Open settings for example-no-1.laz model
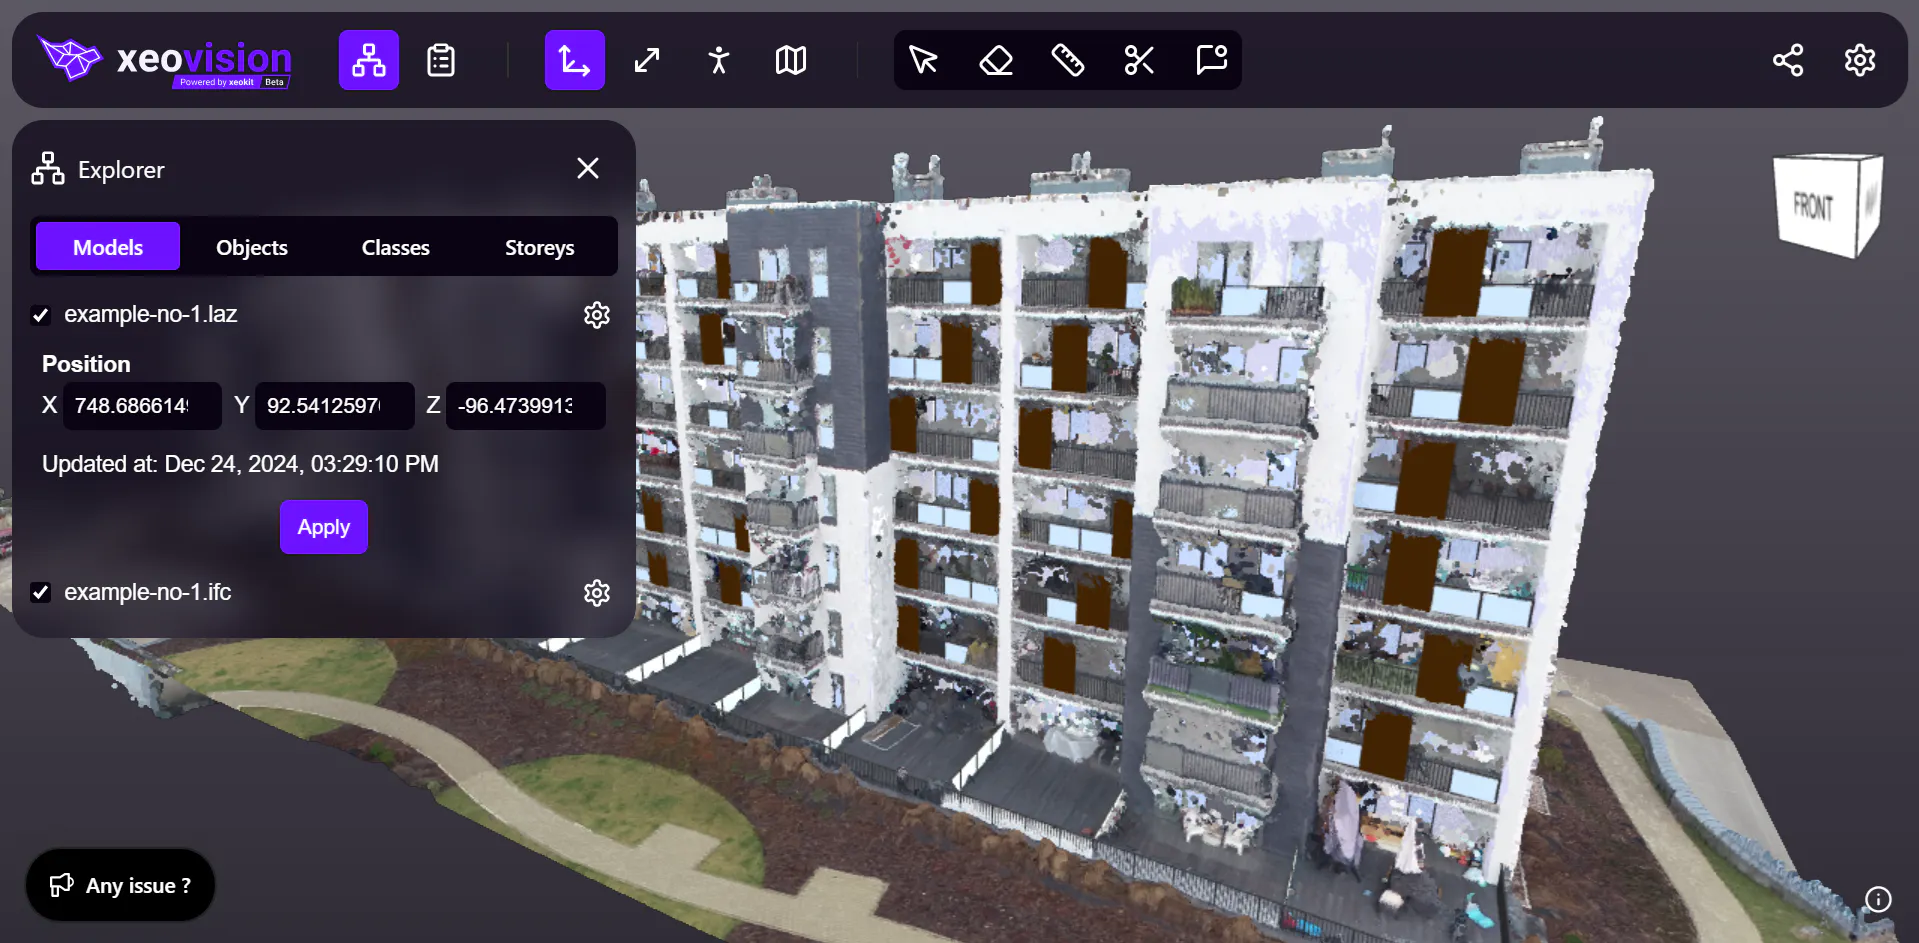Viewport: 1919px width, 943px height. (x=597, y=315)
